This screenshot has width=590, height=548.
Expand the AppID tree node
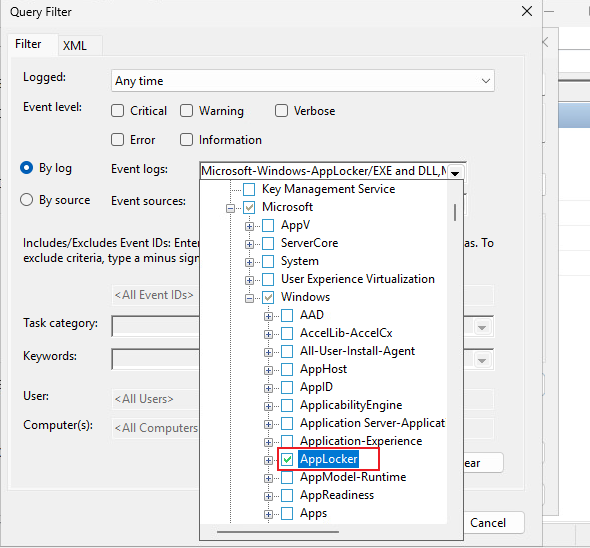(268, 388)
